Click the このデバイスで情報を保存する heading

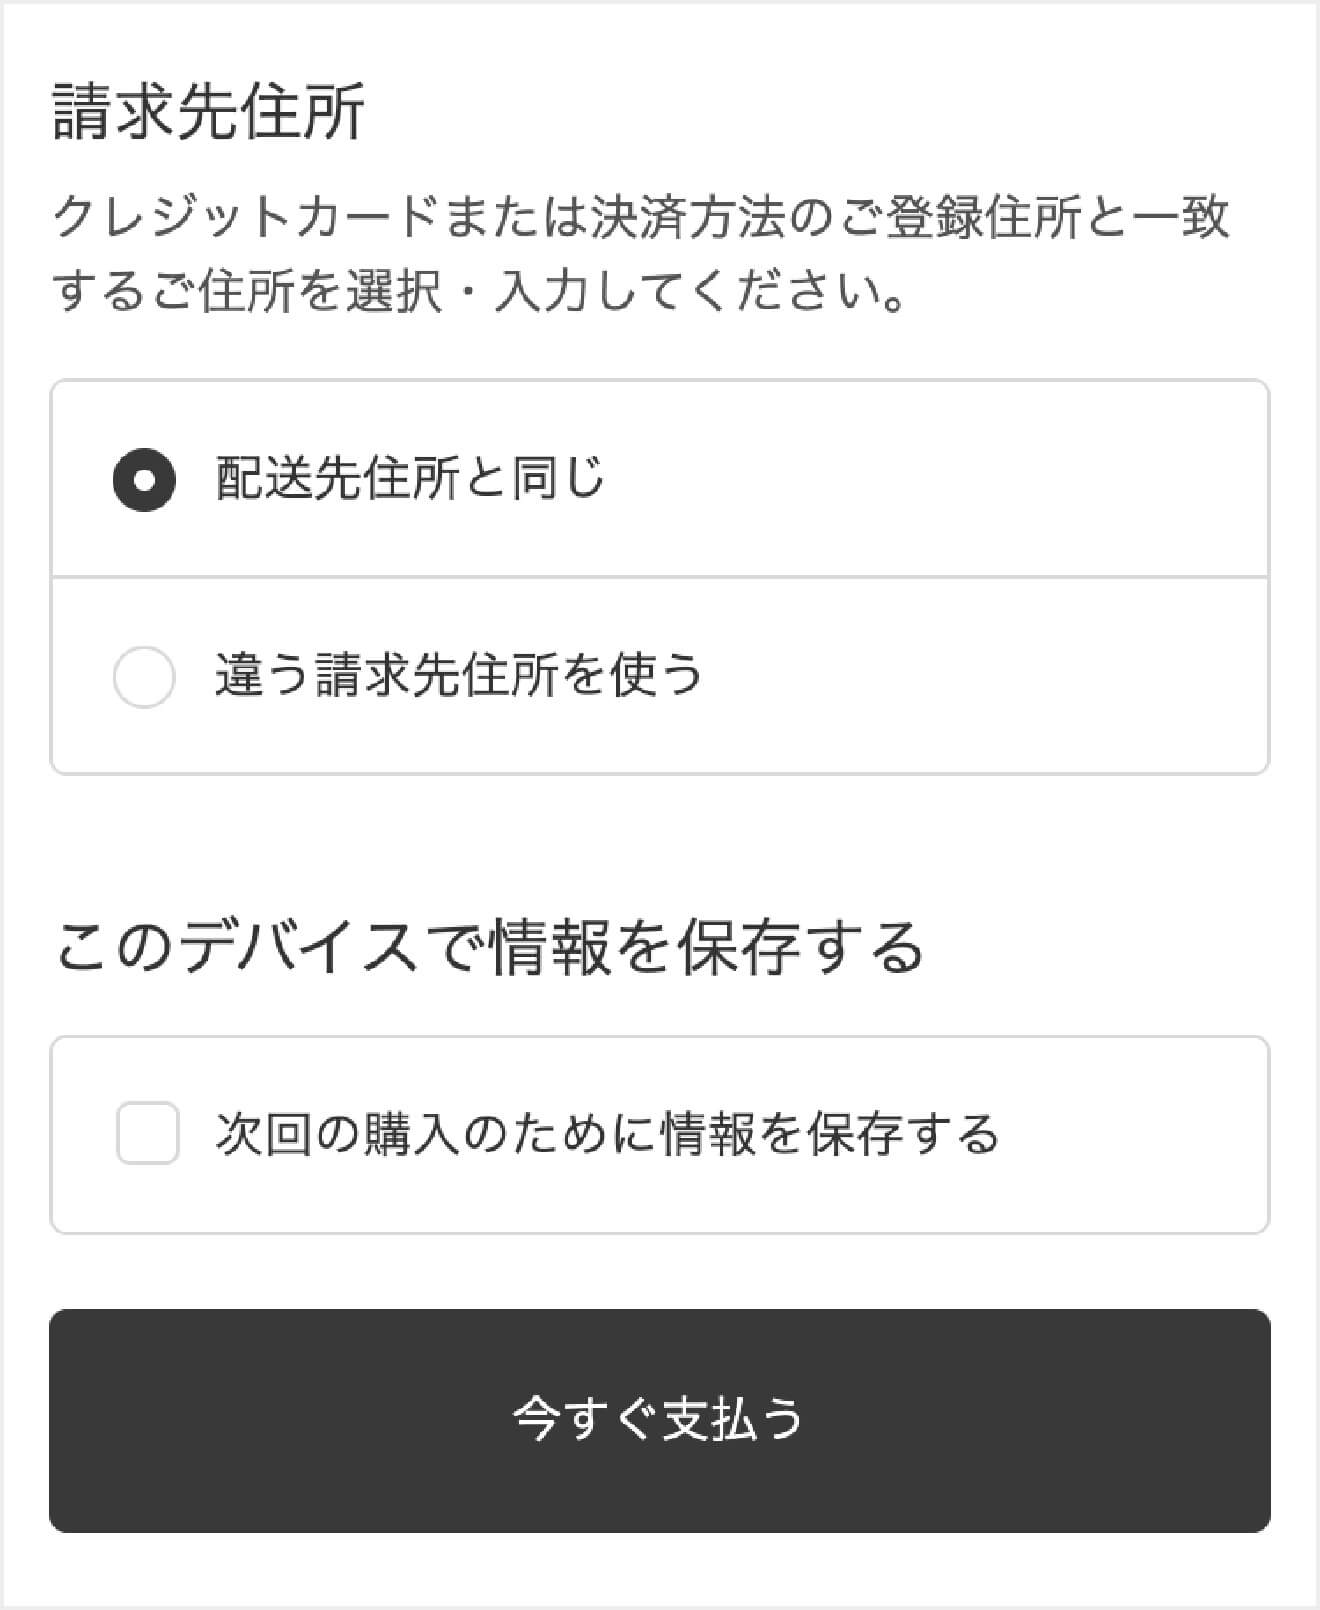[489, 947]
